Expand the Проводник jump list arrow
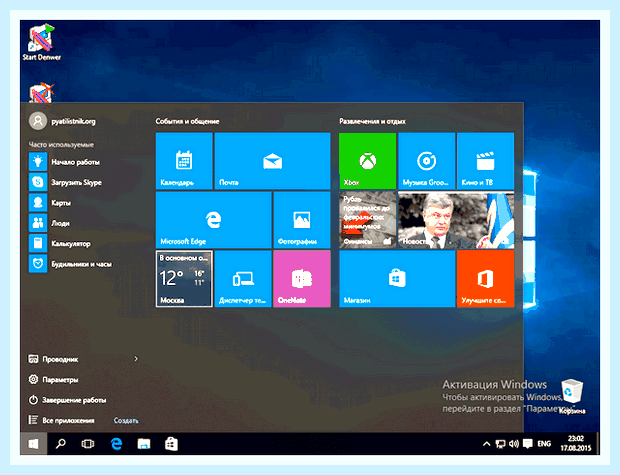 coord(136,359)
